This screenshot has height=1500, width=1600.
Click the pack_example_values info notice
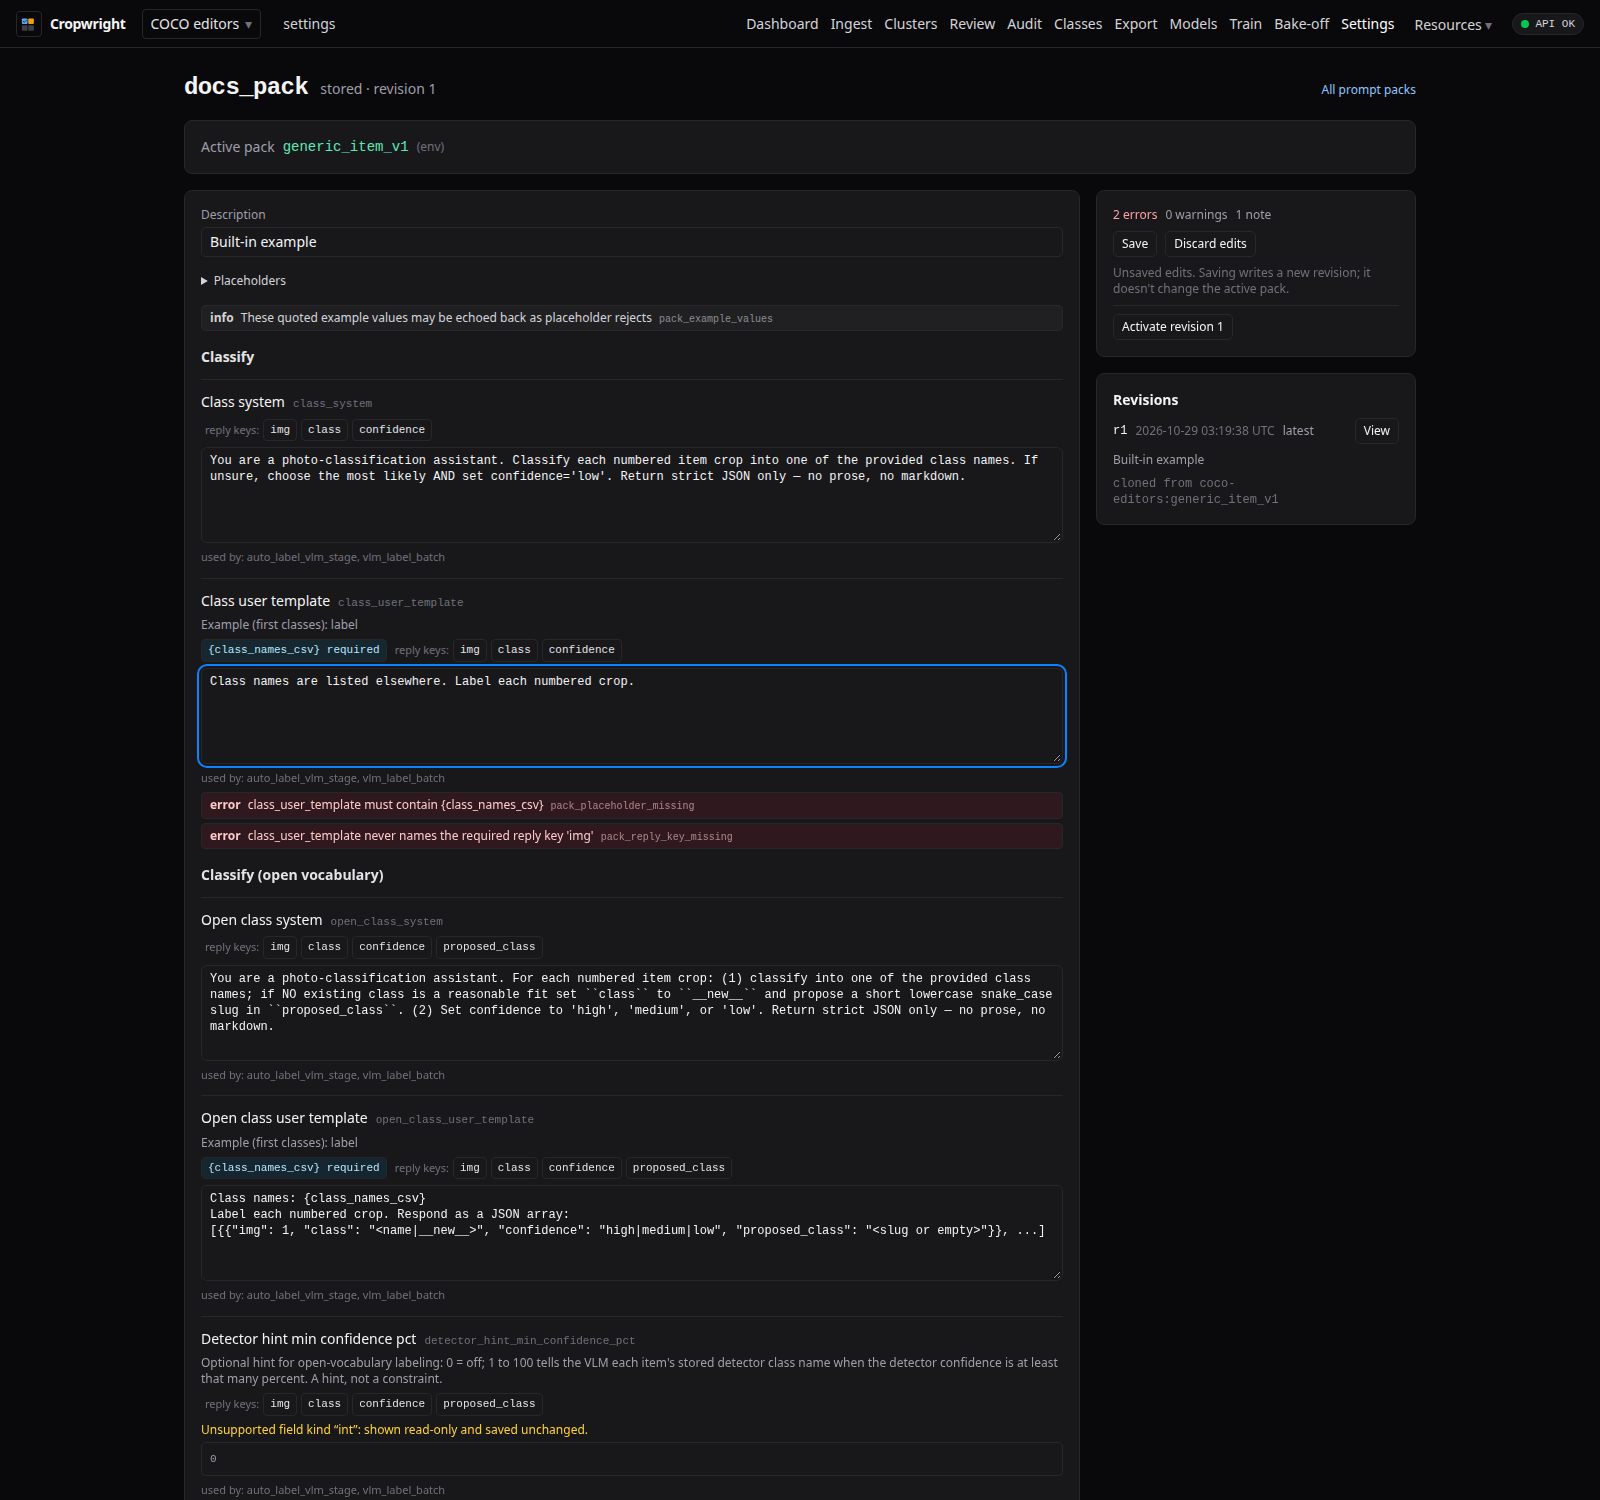coord(632,318)
